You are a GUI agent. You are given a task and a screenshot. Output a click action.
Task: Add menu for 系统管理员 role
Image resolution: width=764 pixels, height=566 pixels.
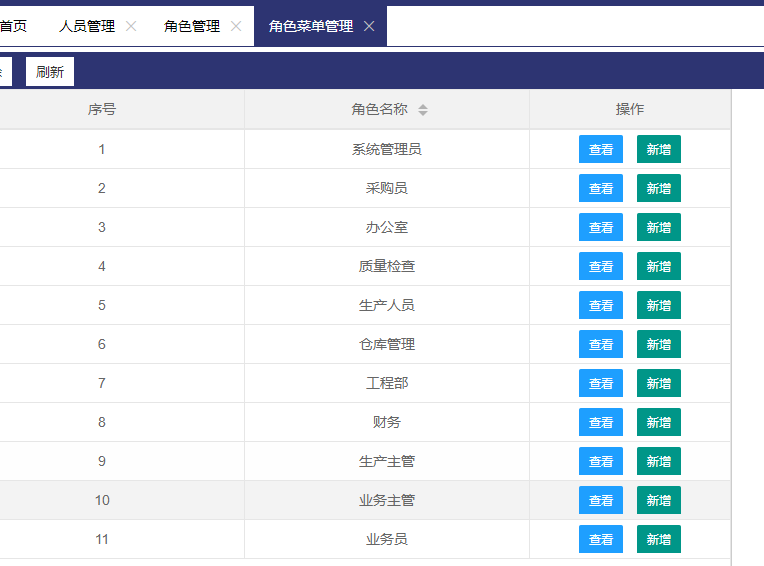pyautogui.click(x=659, y=149)
